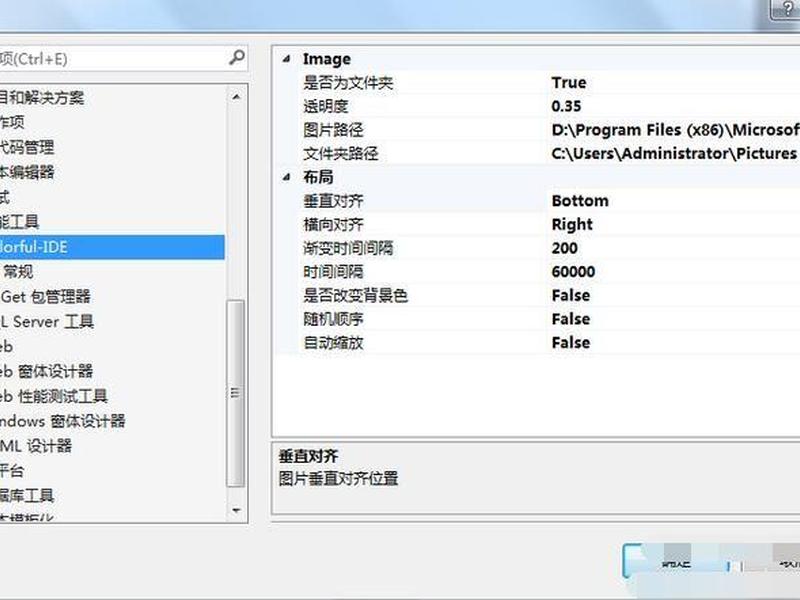Focus the options search box (Ctrl+E)
800x600 pixels.
(122, 59)
